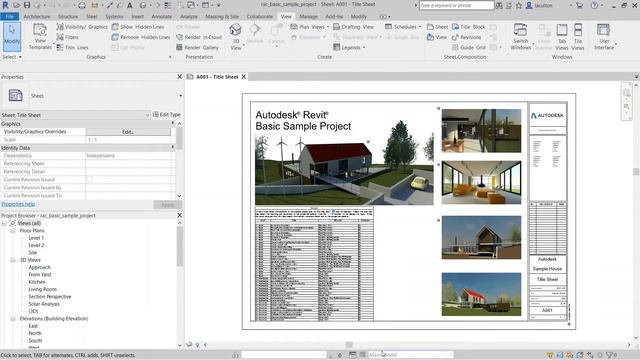
Task: Click the Guide Grid tool
Action: [469, 47]
